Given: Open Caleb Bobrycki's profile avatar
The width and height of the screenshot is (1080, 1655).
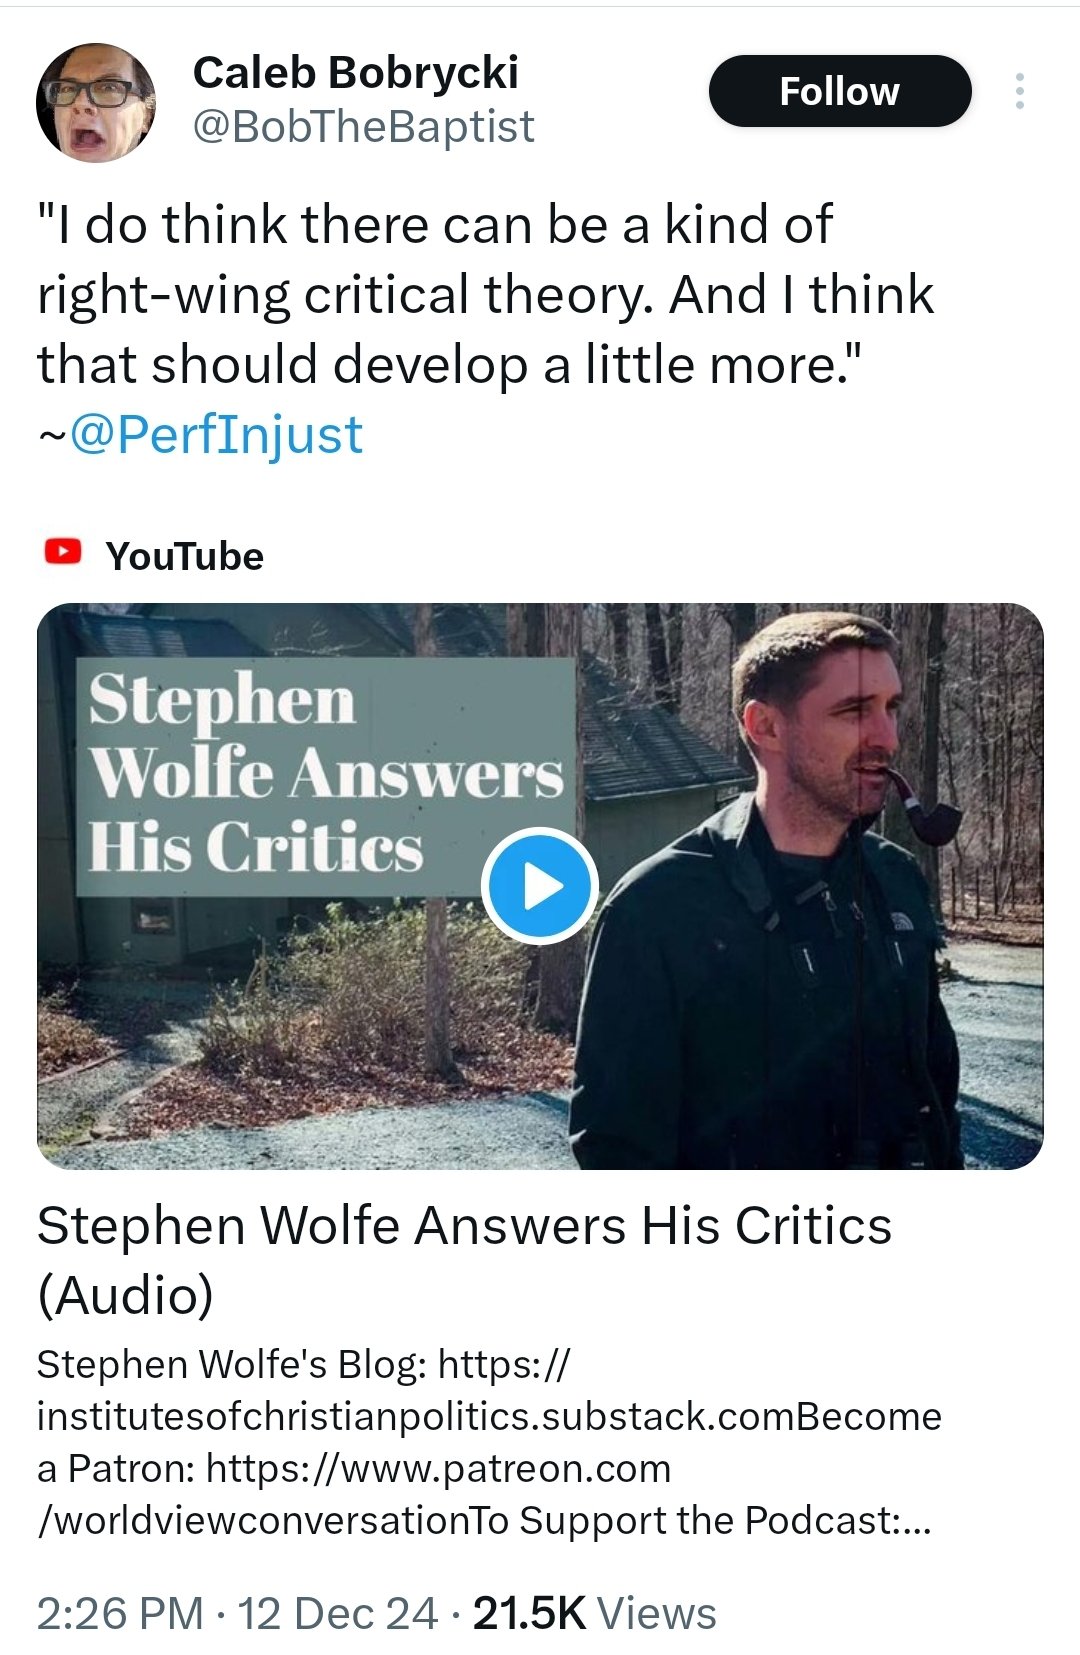Looking at the screenshot, I should click(96, 102).
